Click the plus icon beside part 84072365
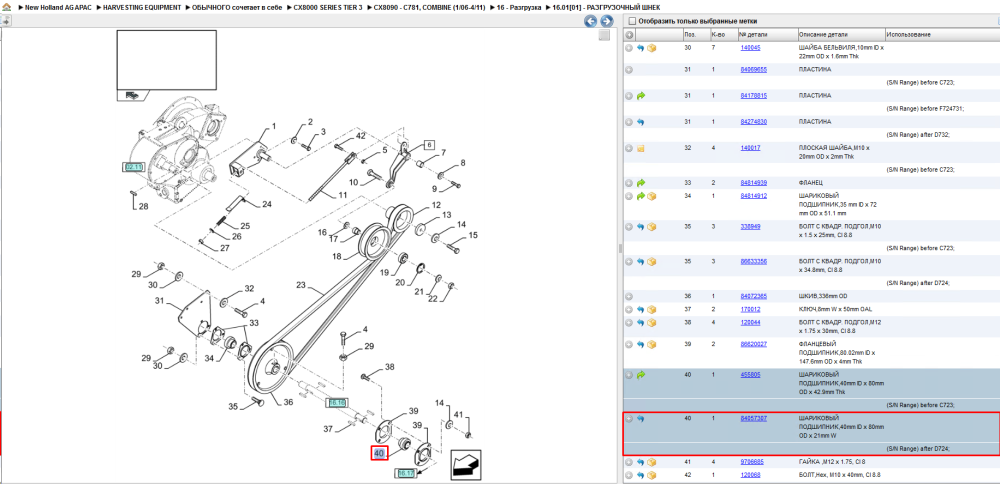 point(629,297)
